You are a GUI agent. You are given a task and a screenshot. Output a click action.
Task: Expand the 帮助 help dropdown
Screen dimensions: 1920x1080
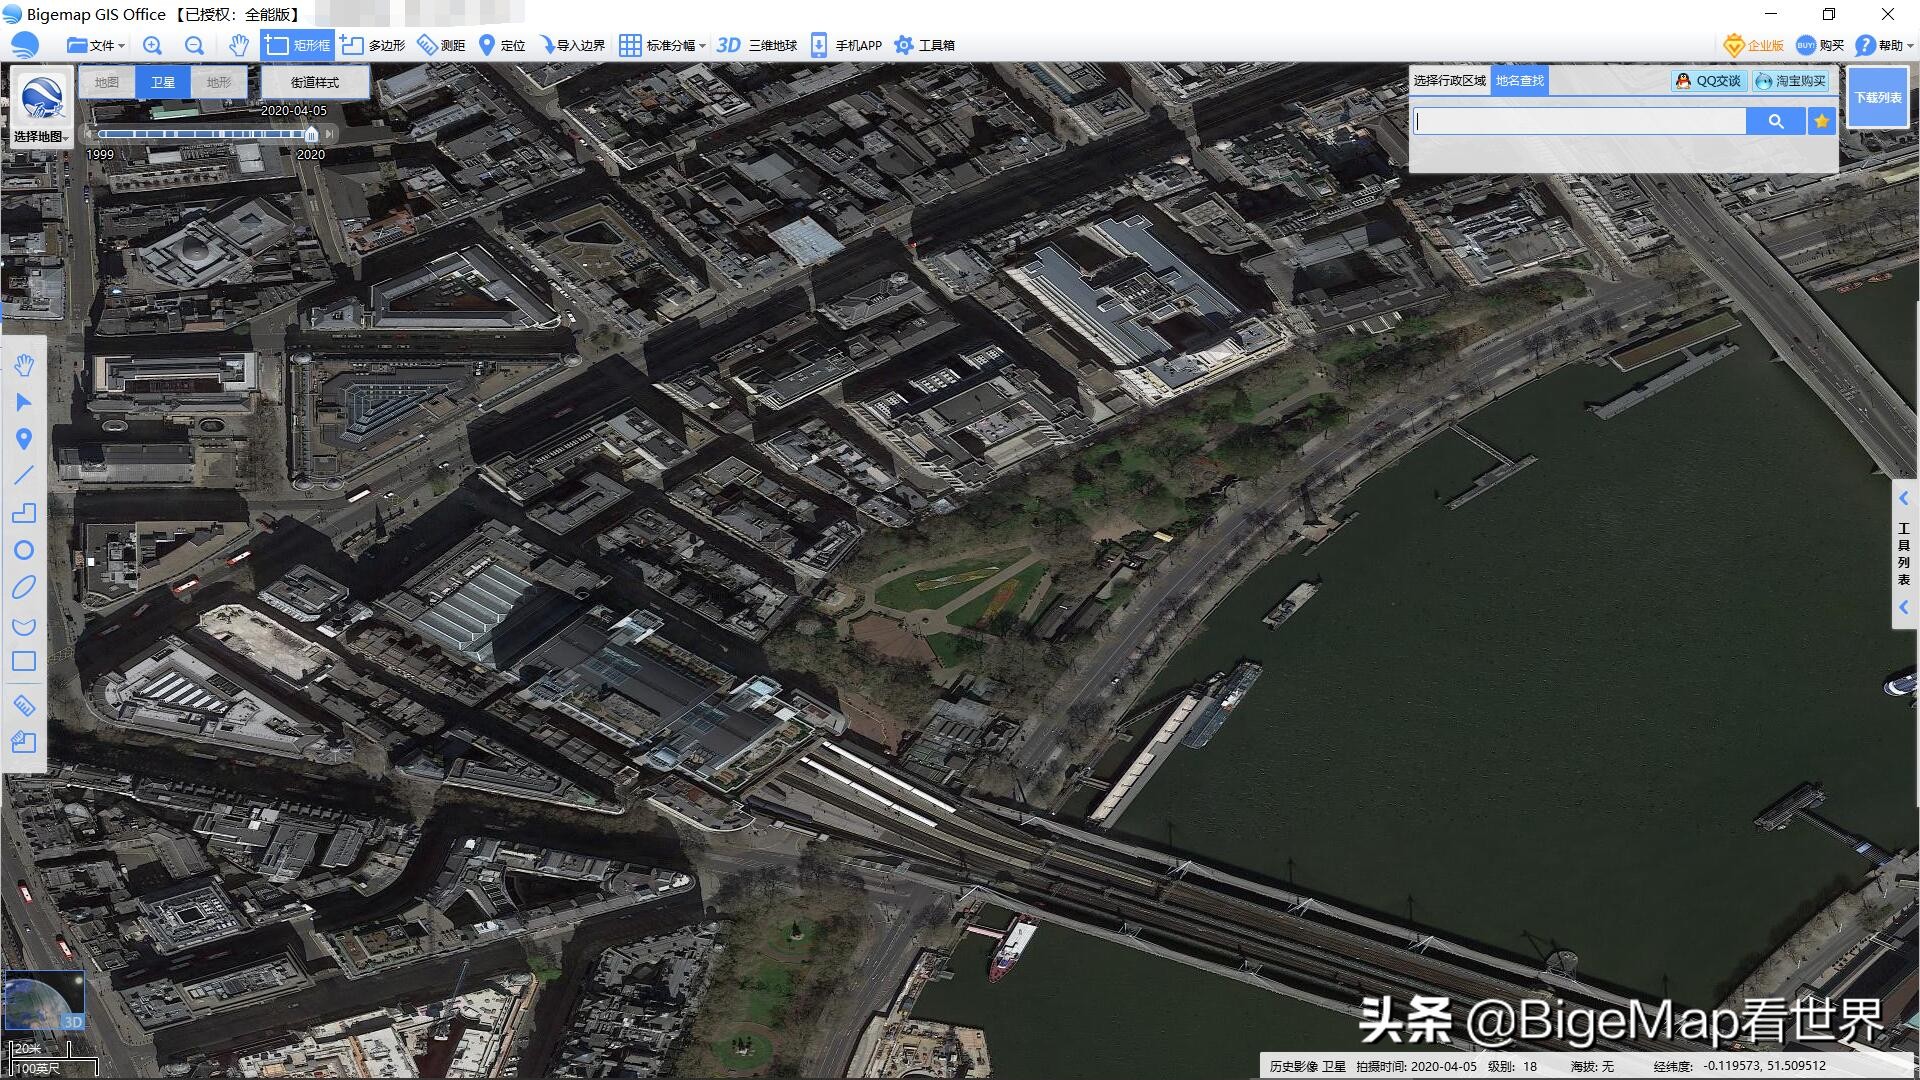coord(1884,45)
